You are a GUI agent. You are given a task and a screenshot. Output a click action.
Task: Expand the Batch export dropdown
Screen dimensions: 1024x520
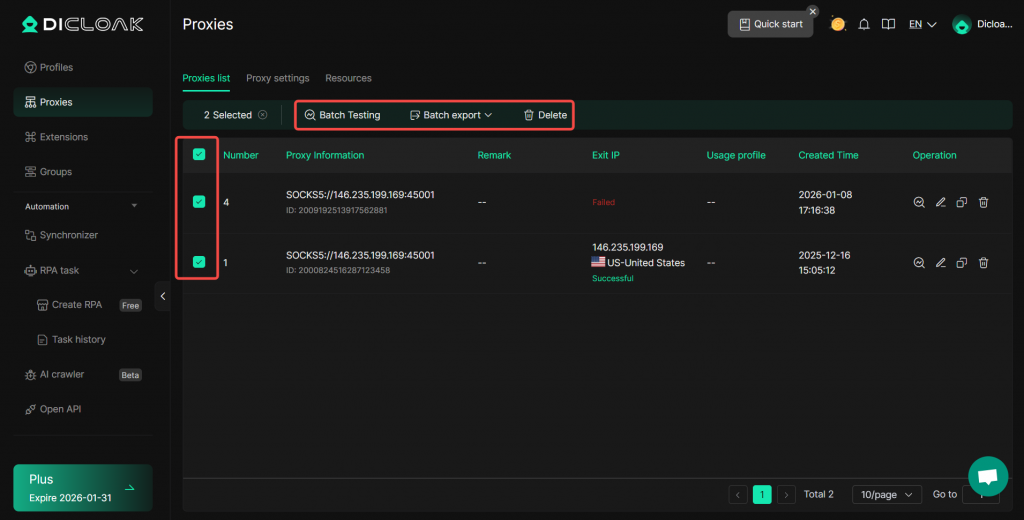452,115
